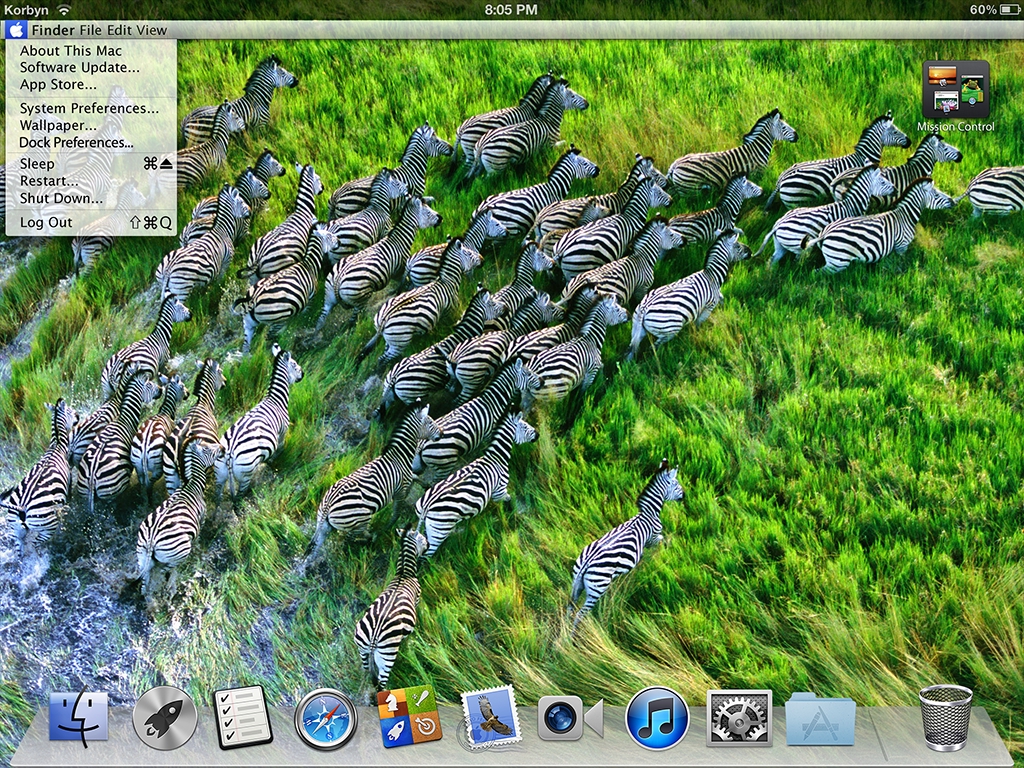The height and width of the screenshot is (768, 1024).
Task: Click Shut Down... menu entry
Action: (61, 198)
